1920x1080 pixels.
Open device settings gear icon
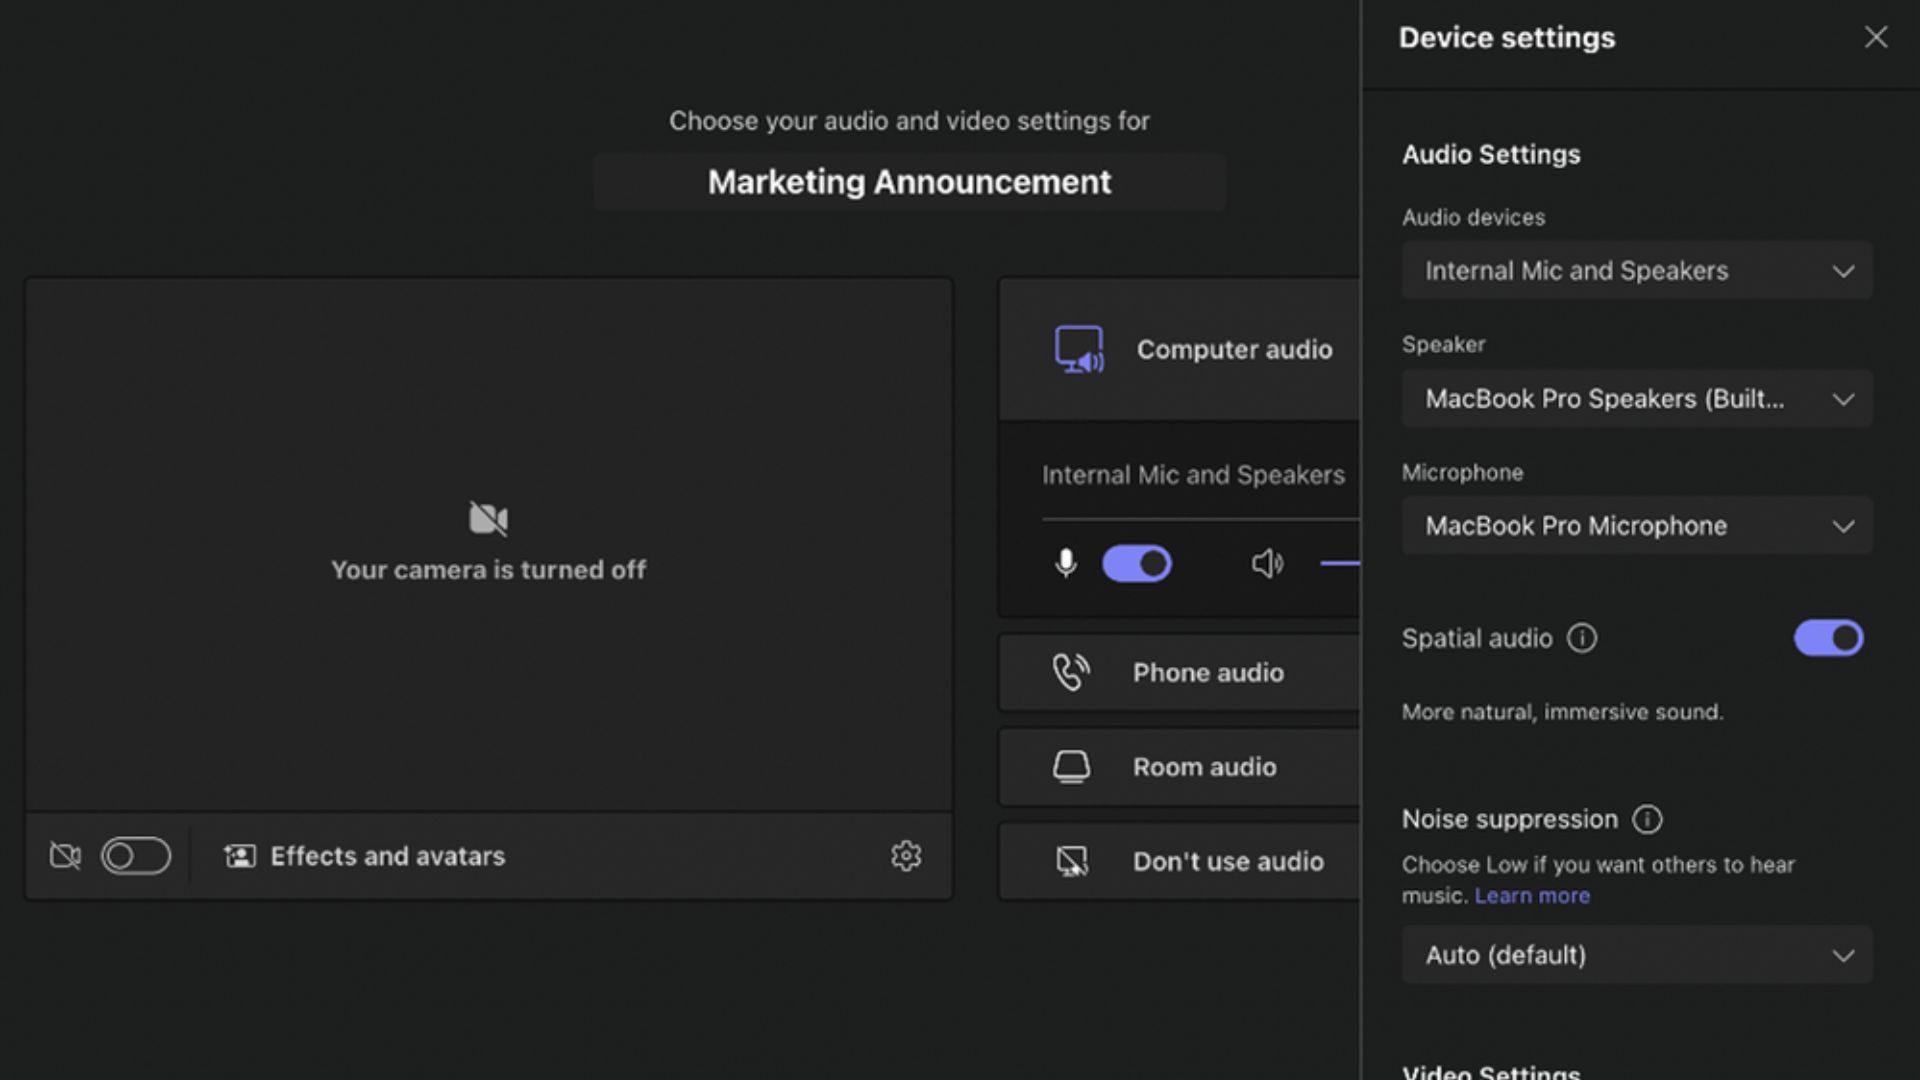click(906, 856)
